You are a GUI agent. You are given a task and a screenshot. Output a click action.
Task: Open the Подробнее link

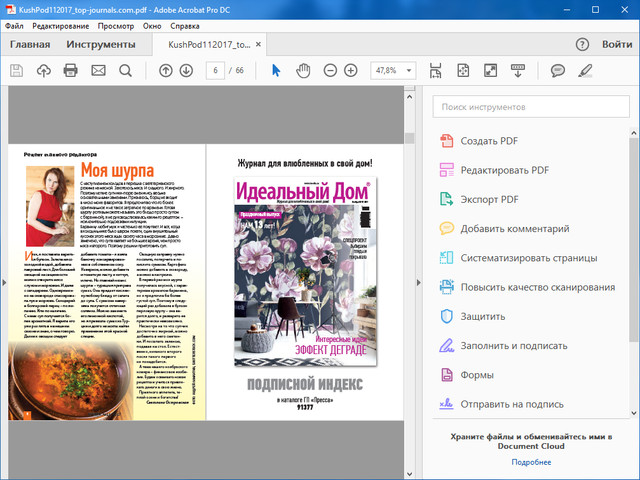coord(531,462)
